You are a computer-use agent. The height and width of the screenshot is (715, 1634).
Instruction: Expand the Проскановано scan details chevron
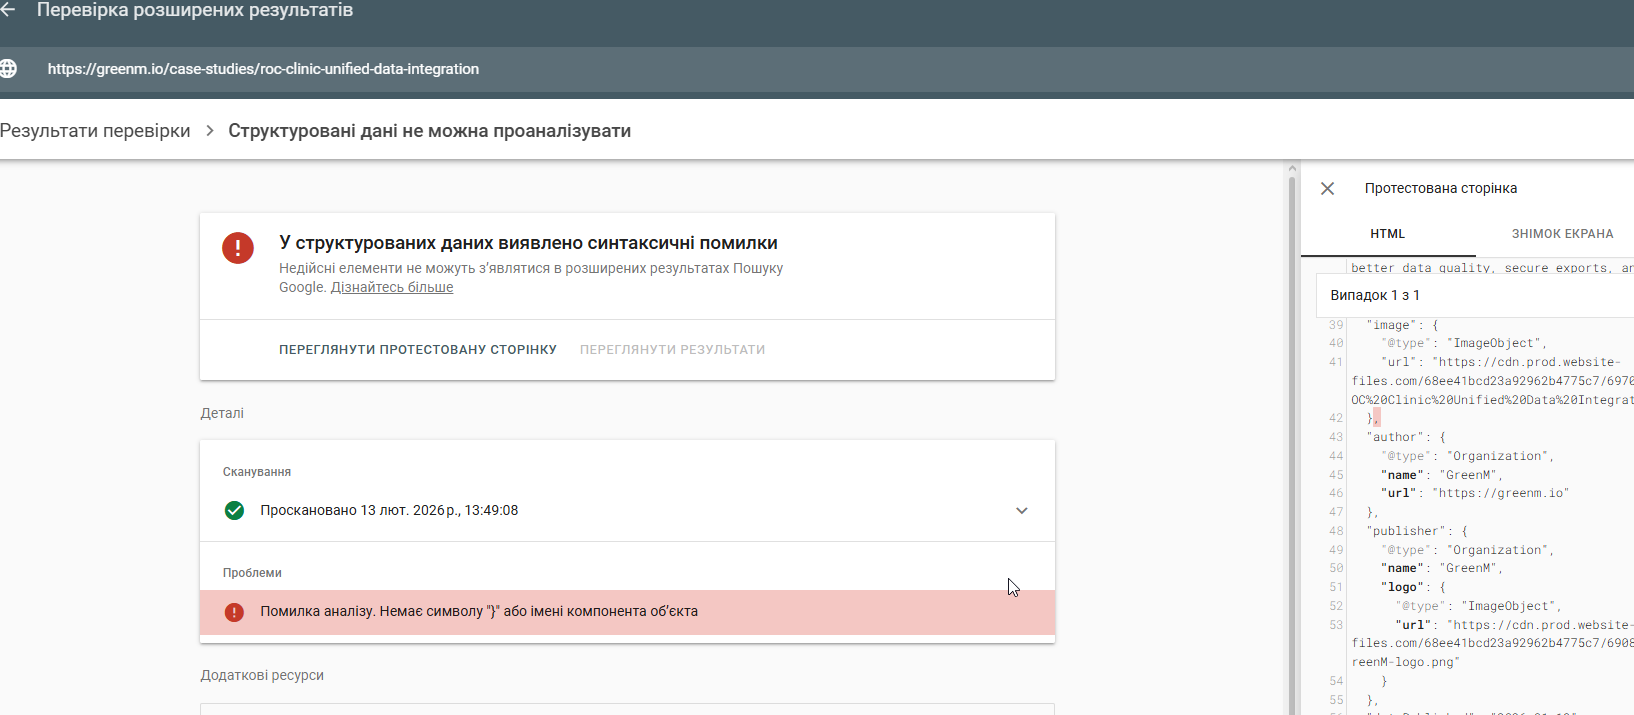(1021, 511)
